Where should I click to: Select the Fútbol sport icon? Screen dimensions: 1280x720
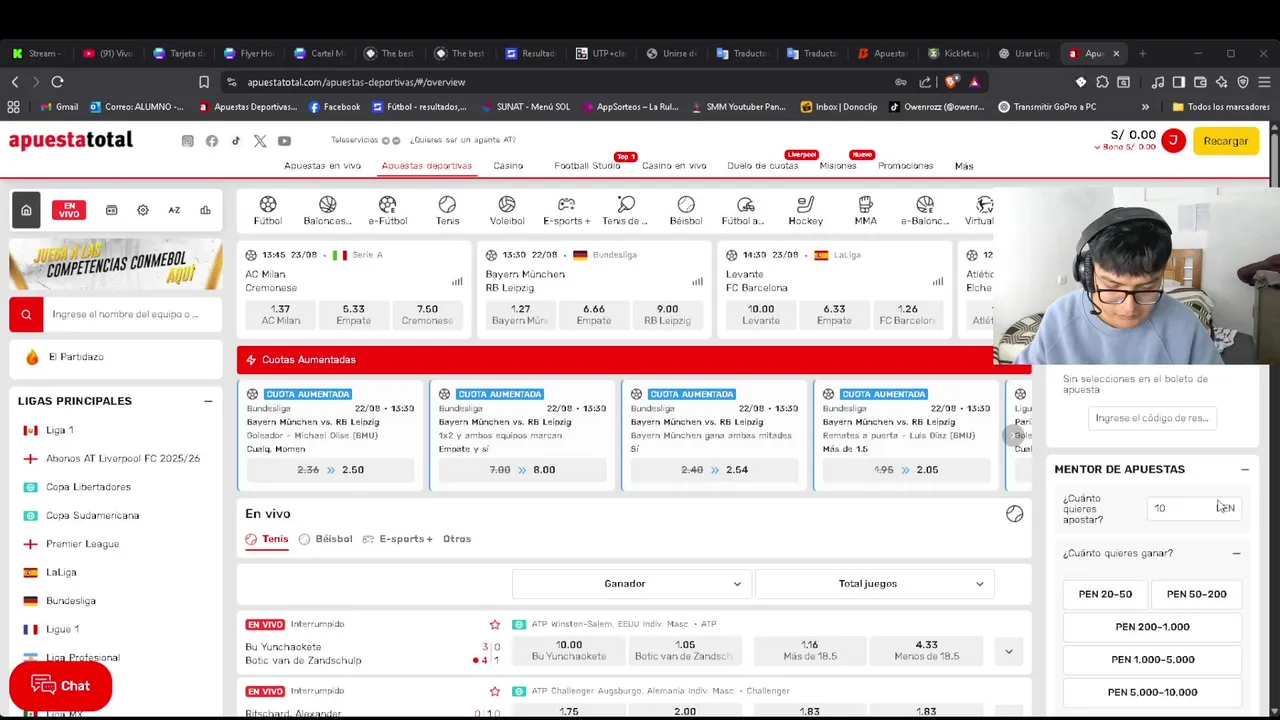click(x=267, y=210)
